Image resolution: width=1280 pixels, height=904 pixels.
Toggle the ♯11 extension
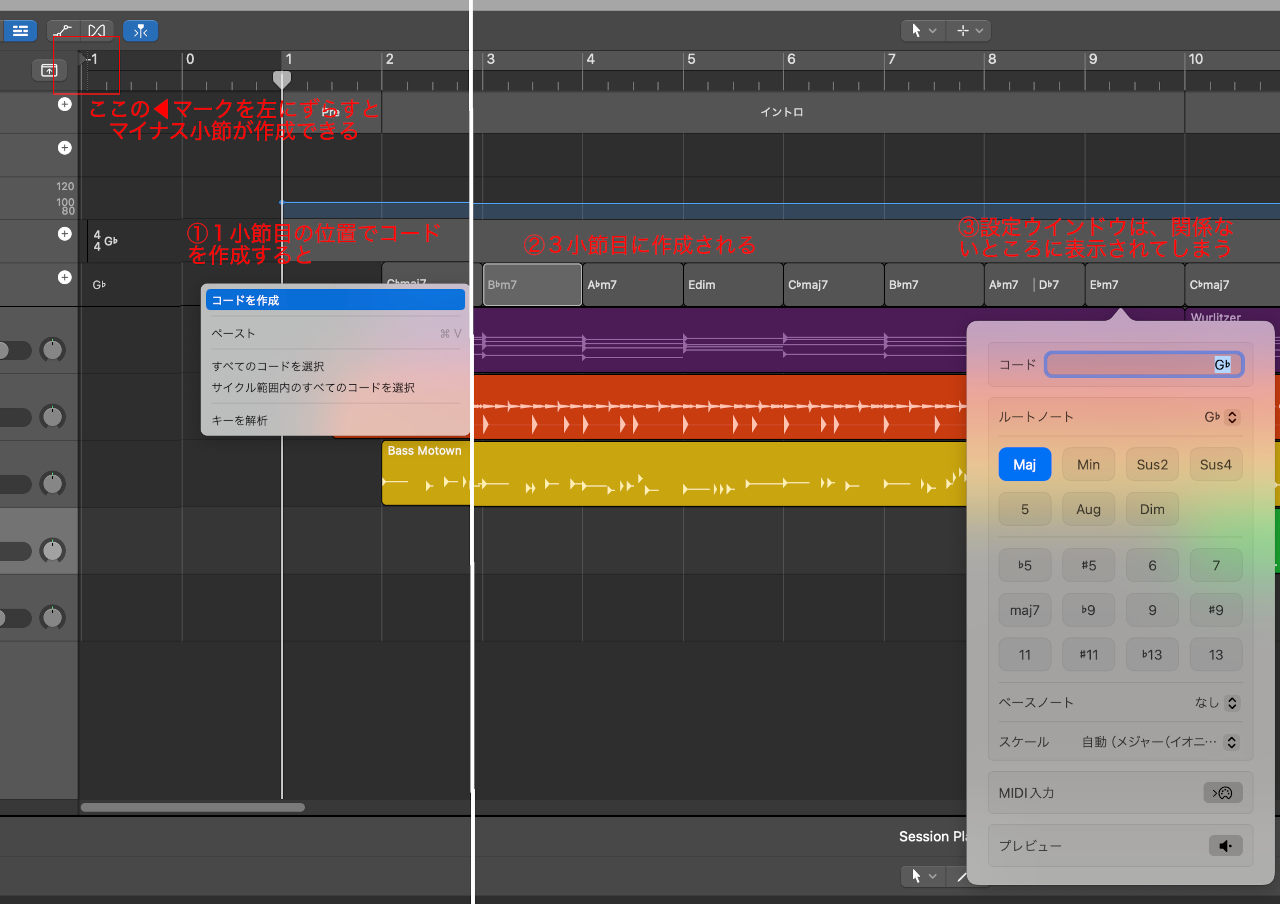[x=1088, y=655]
